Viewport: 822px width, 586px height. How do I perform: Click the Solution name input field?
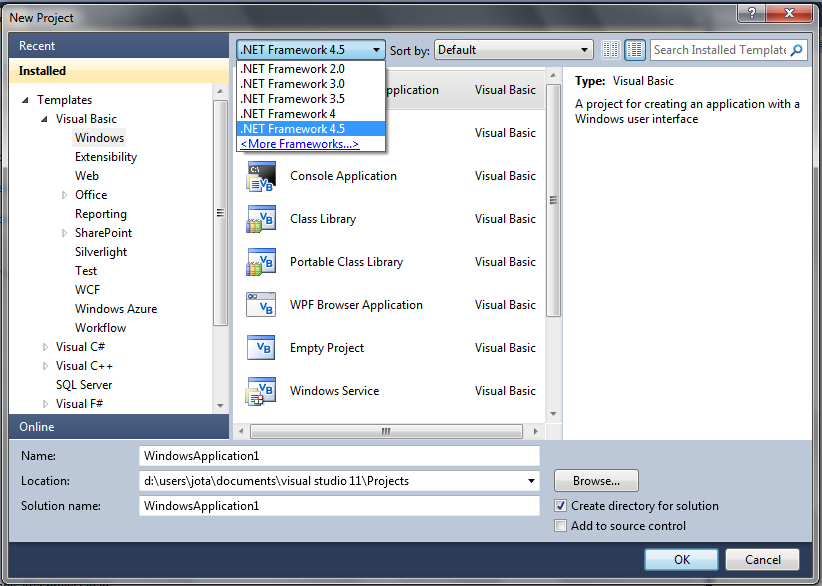coord(339,506)
